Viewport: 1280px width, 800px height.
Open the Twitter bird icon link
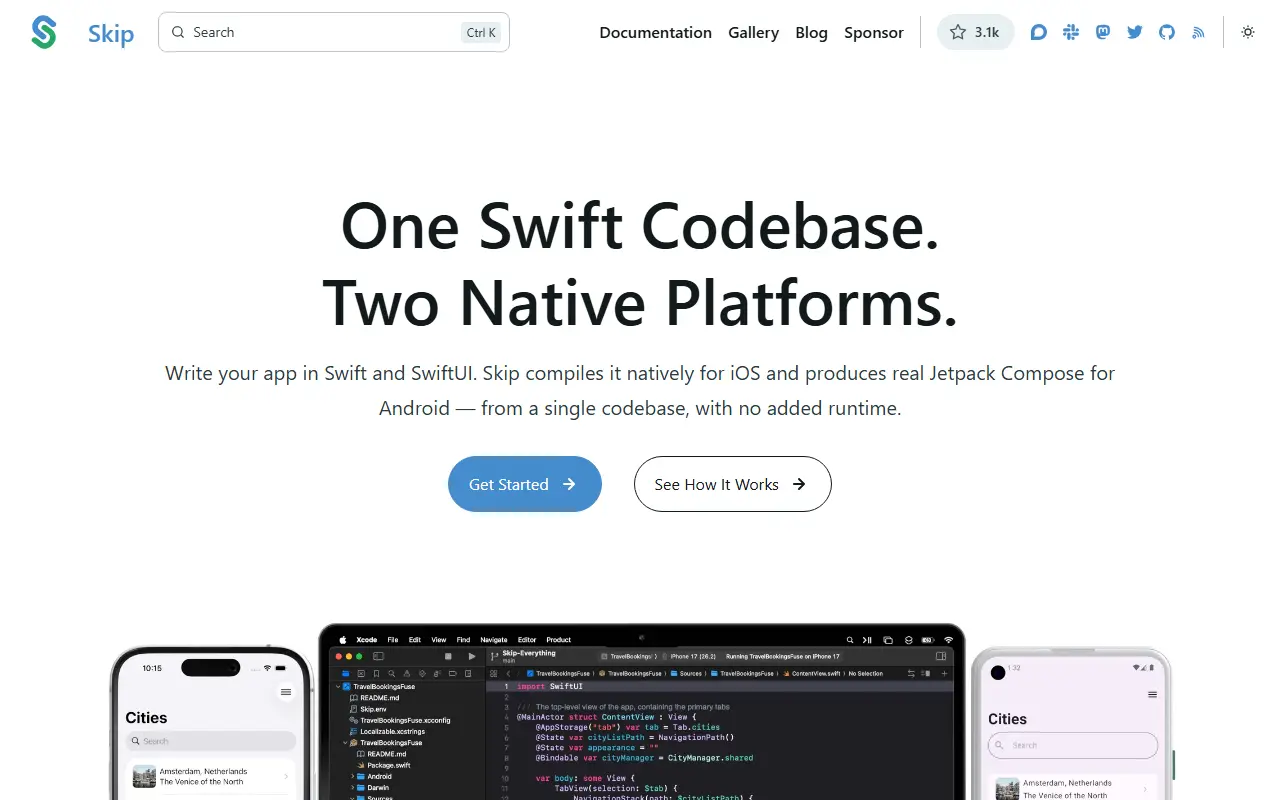click(x=1135, y=32)
